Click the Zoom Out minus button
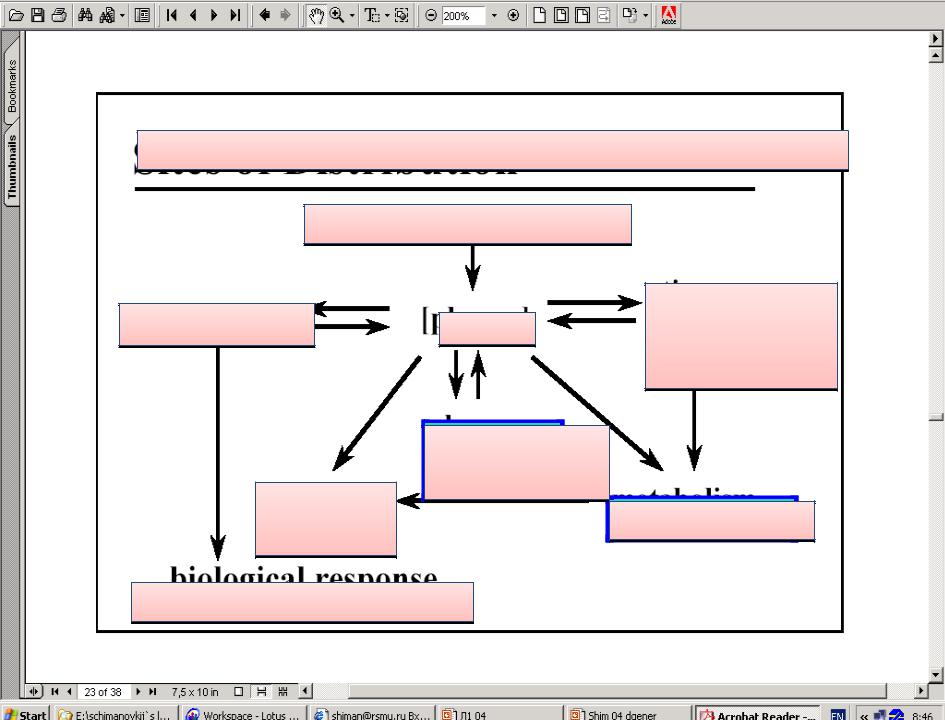 (x=430, y=15)
